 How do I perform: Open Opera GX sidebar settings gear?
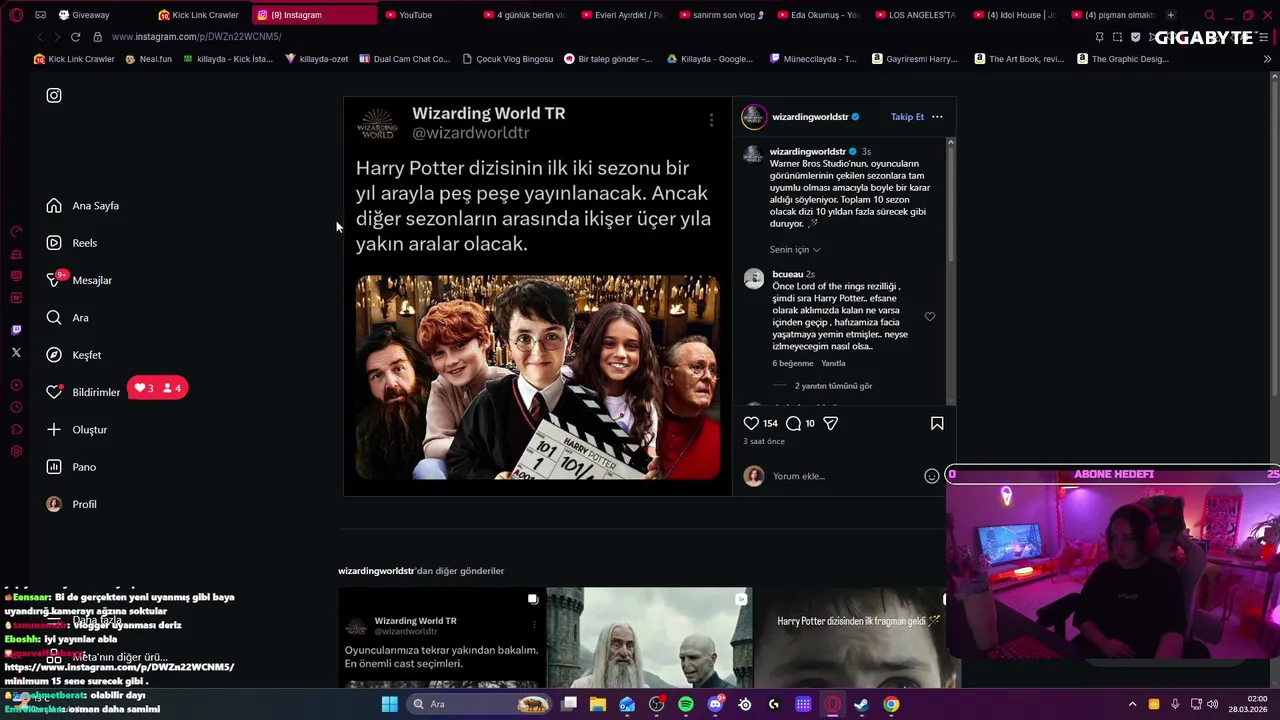tap(16, 451)
